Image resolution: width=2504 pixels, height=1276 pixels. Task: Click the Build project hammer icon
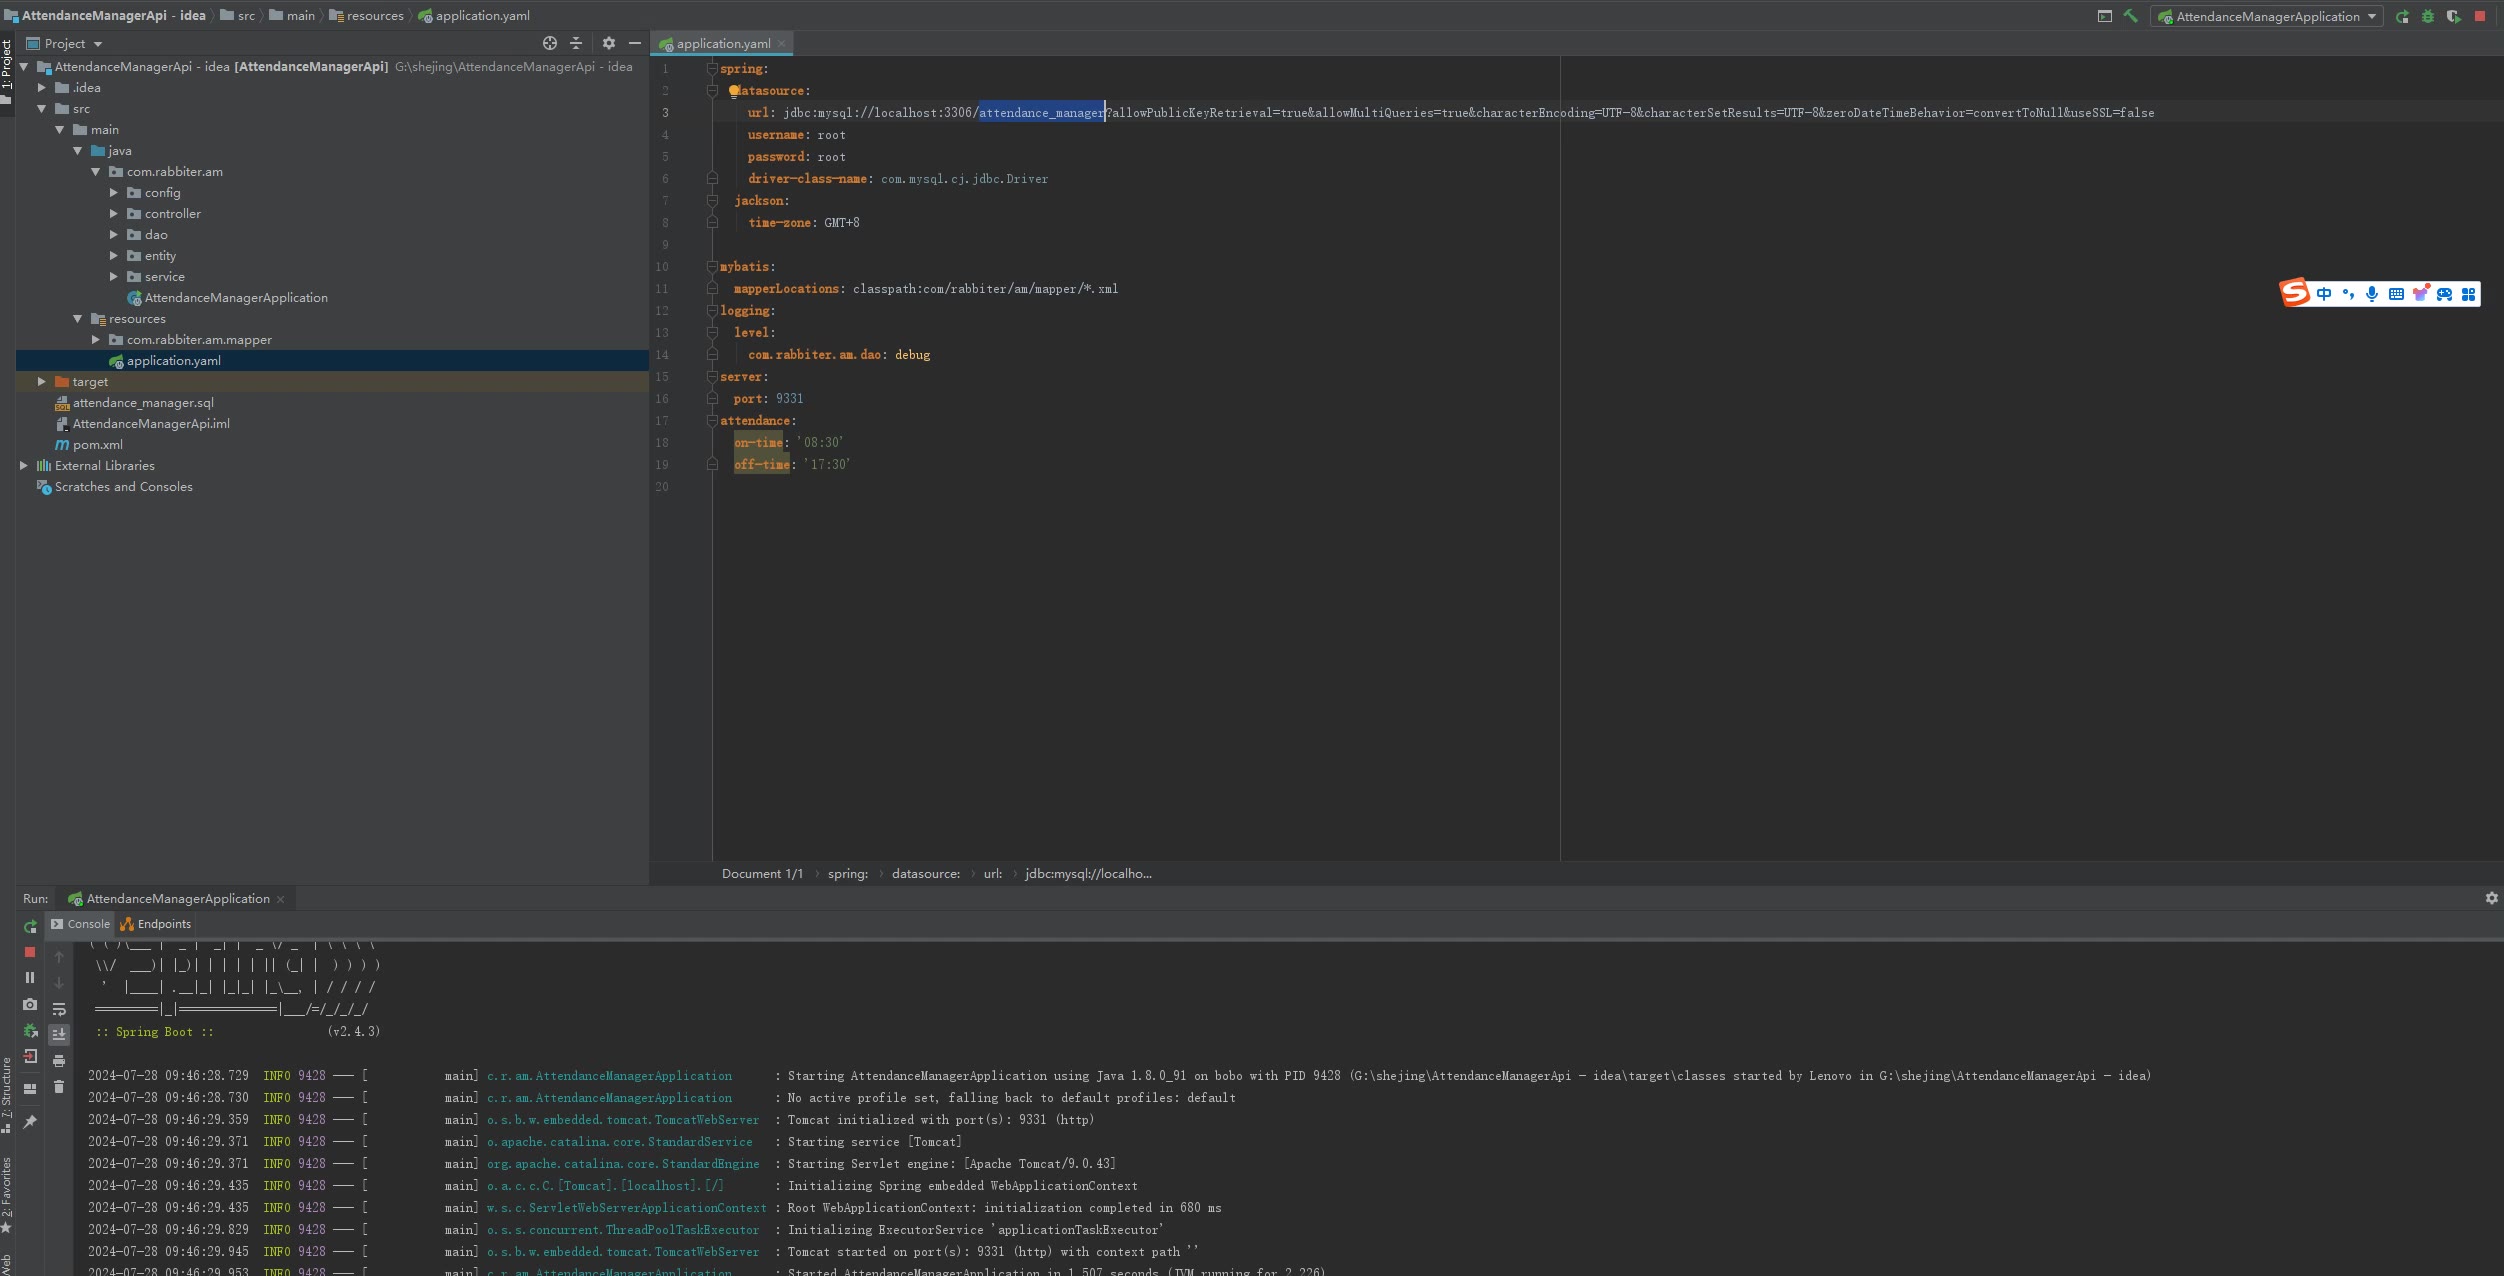pos(2130,16)
